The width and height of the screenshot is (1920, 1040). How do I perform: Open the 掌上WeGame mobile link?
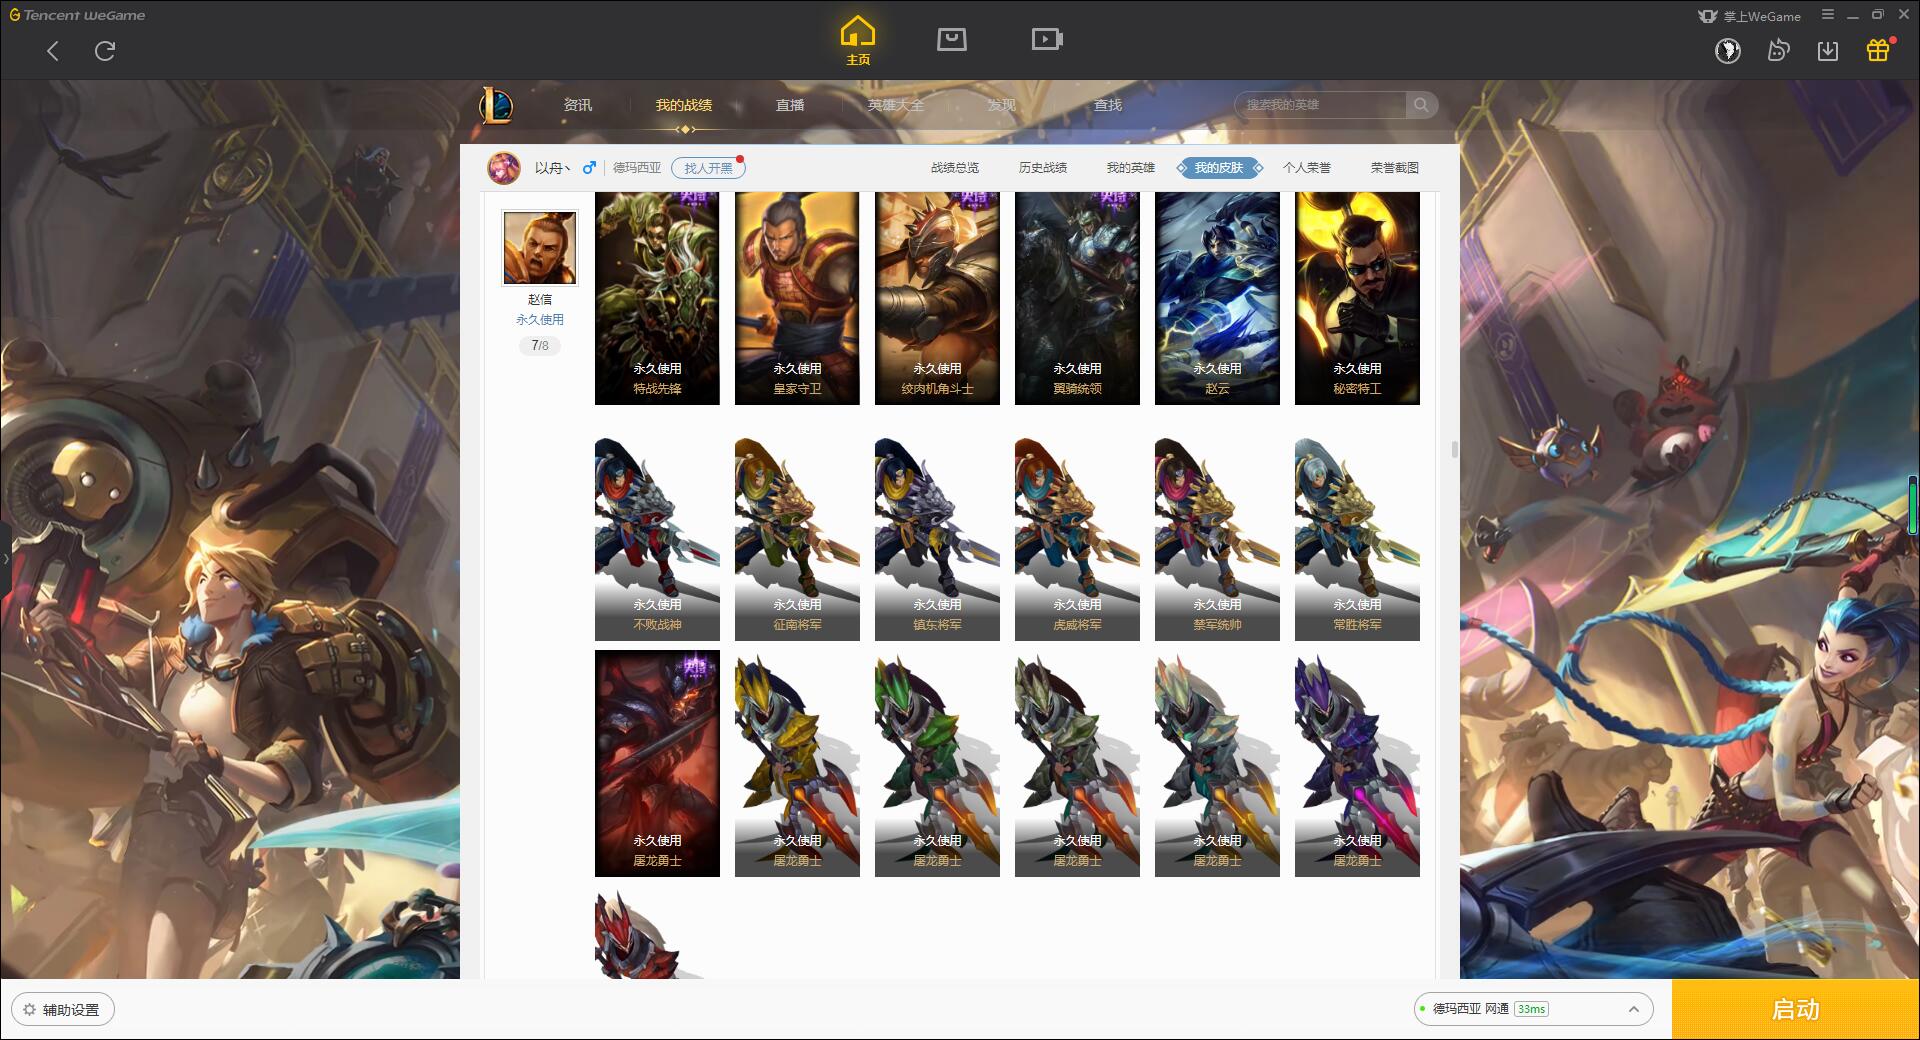(1750, 16)
